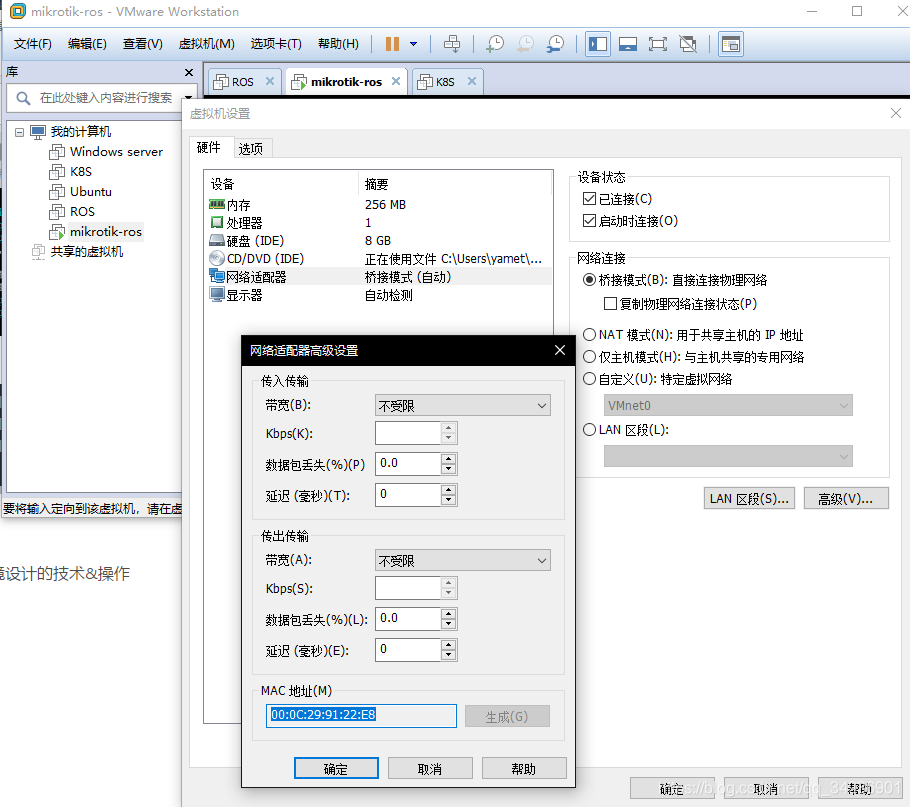
Task: Open the 查看(V) menu
Action: [143, 44]
